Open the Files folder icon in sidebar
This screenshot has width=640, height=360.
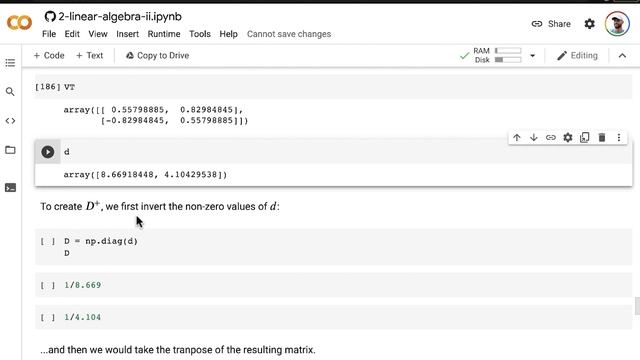(10, 150)
